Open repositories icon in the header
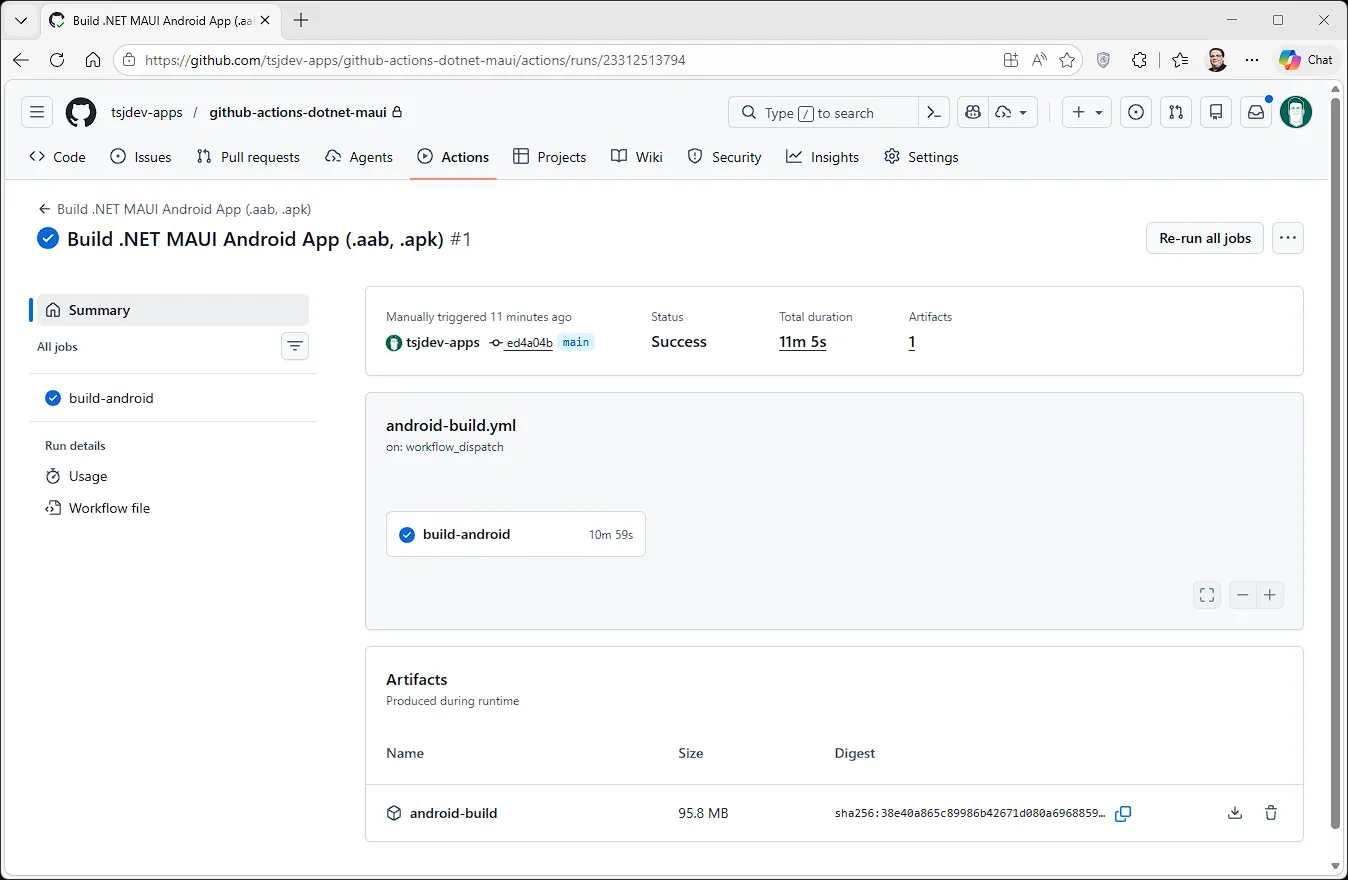Viewport: 1348px width, 880px height. (x=1216, y=113)
